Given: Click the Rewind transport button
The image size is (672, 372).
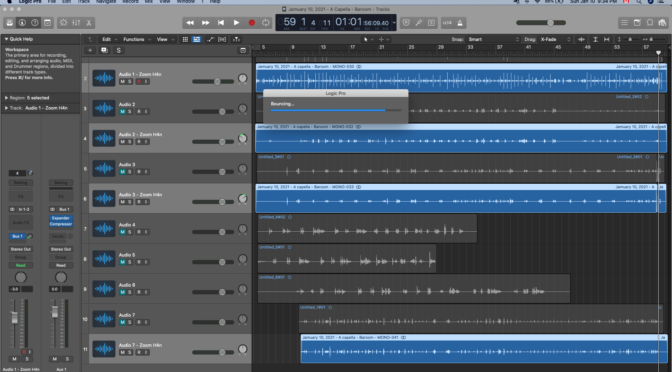Looking at the screenshot, I should coord(190,23).
